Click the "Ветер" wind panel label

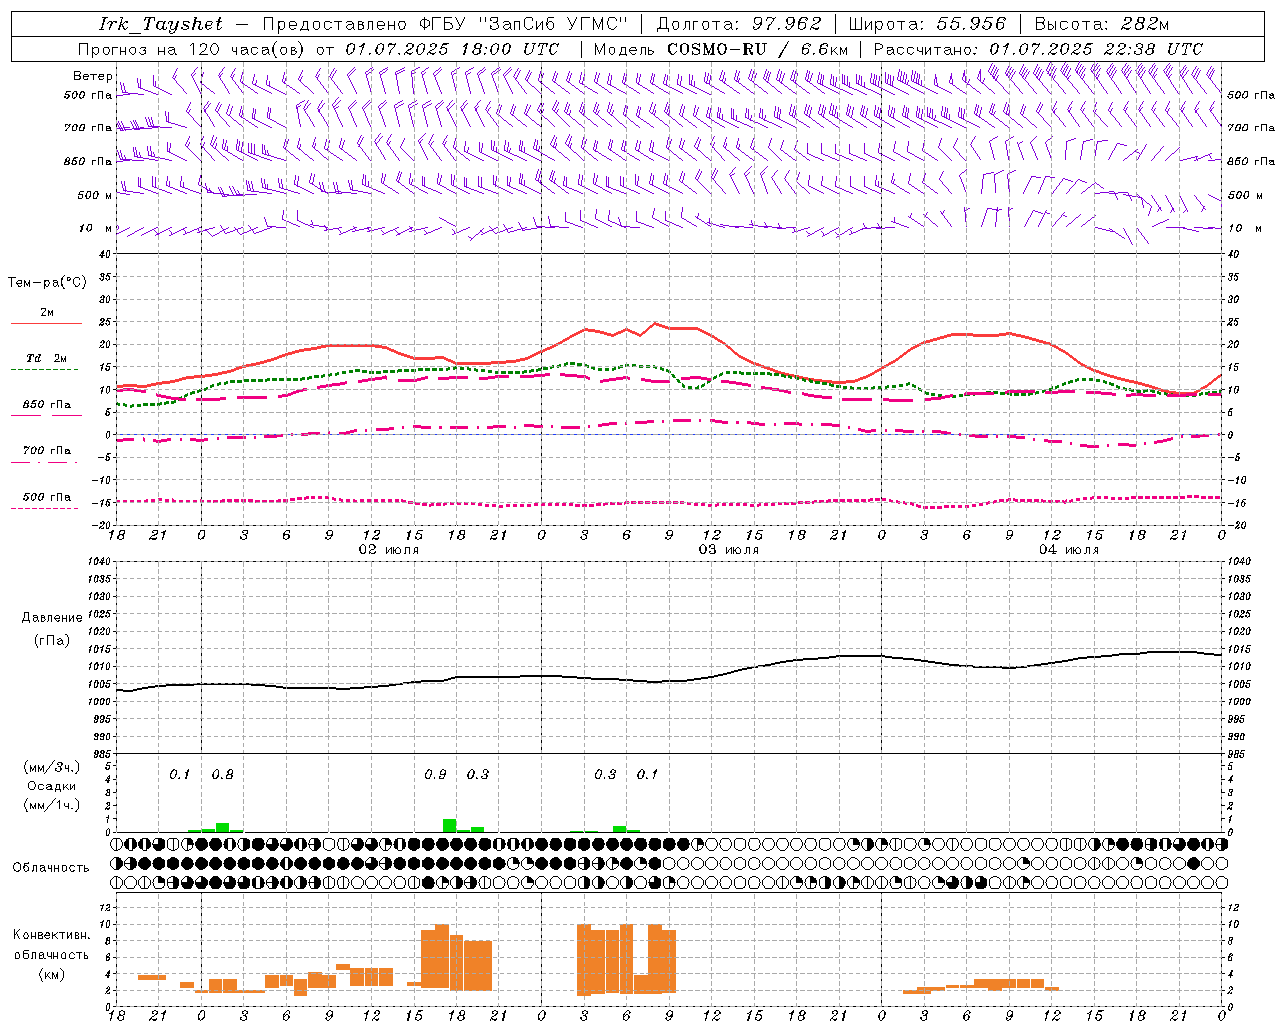point(92,76)
